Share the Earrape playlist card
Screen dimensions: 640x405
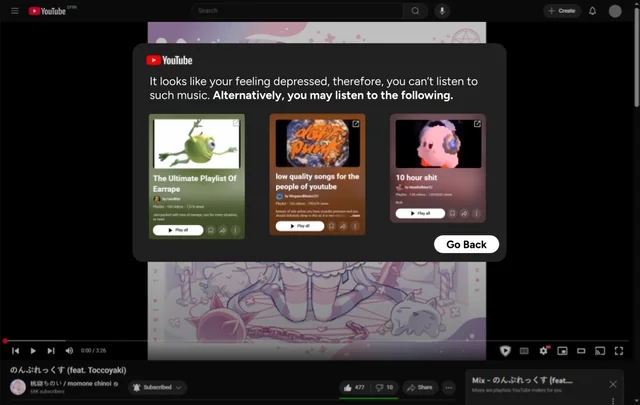click(223, 230)
